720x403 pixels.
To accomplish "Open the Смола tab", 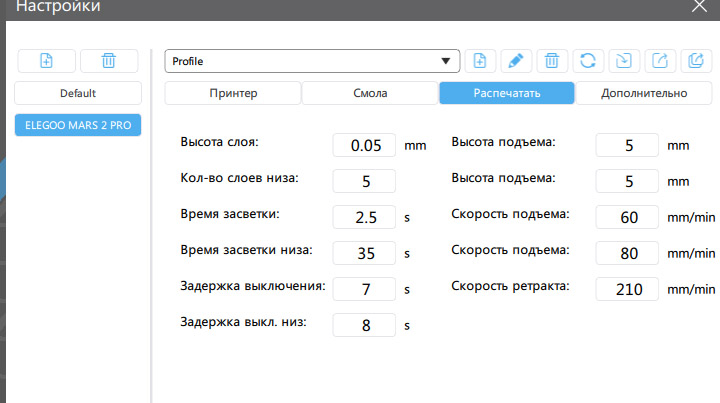I will click(370, 93).
